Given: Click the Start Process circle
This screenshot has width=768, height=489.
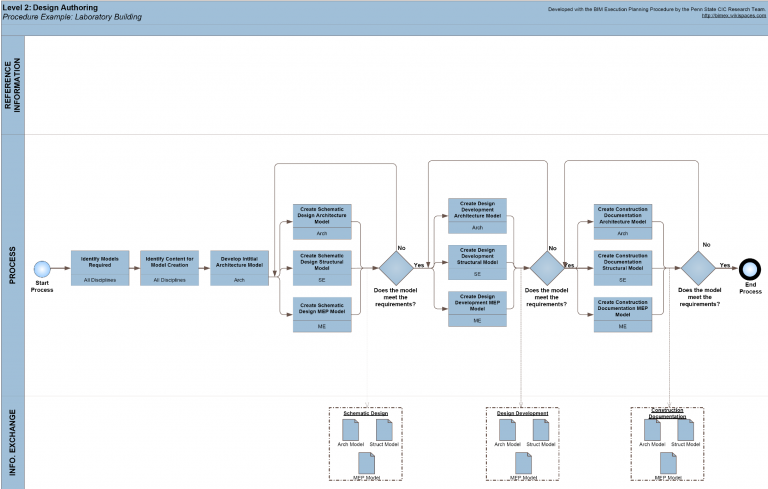Looking at the screenshot, I should (x=42, y=268).
